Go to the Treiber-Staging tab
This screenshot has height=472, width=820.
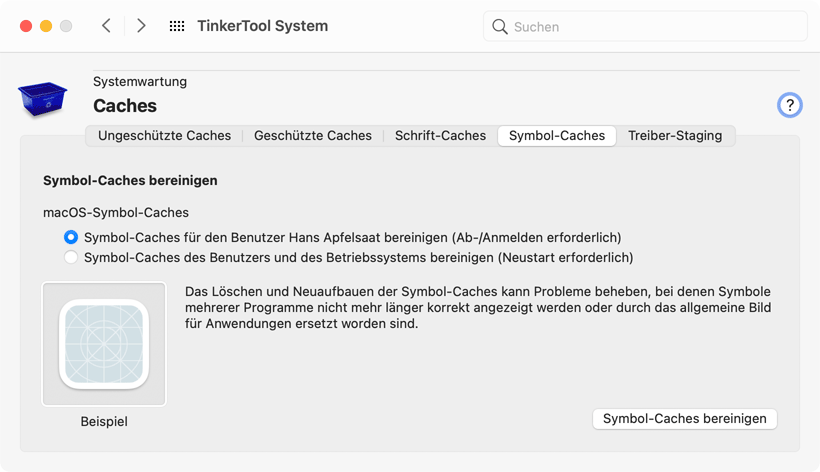click(x=675, y=136)
